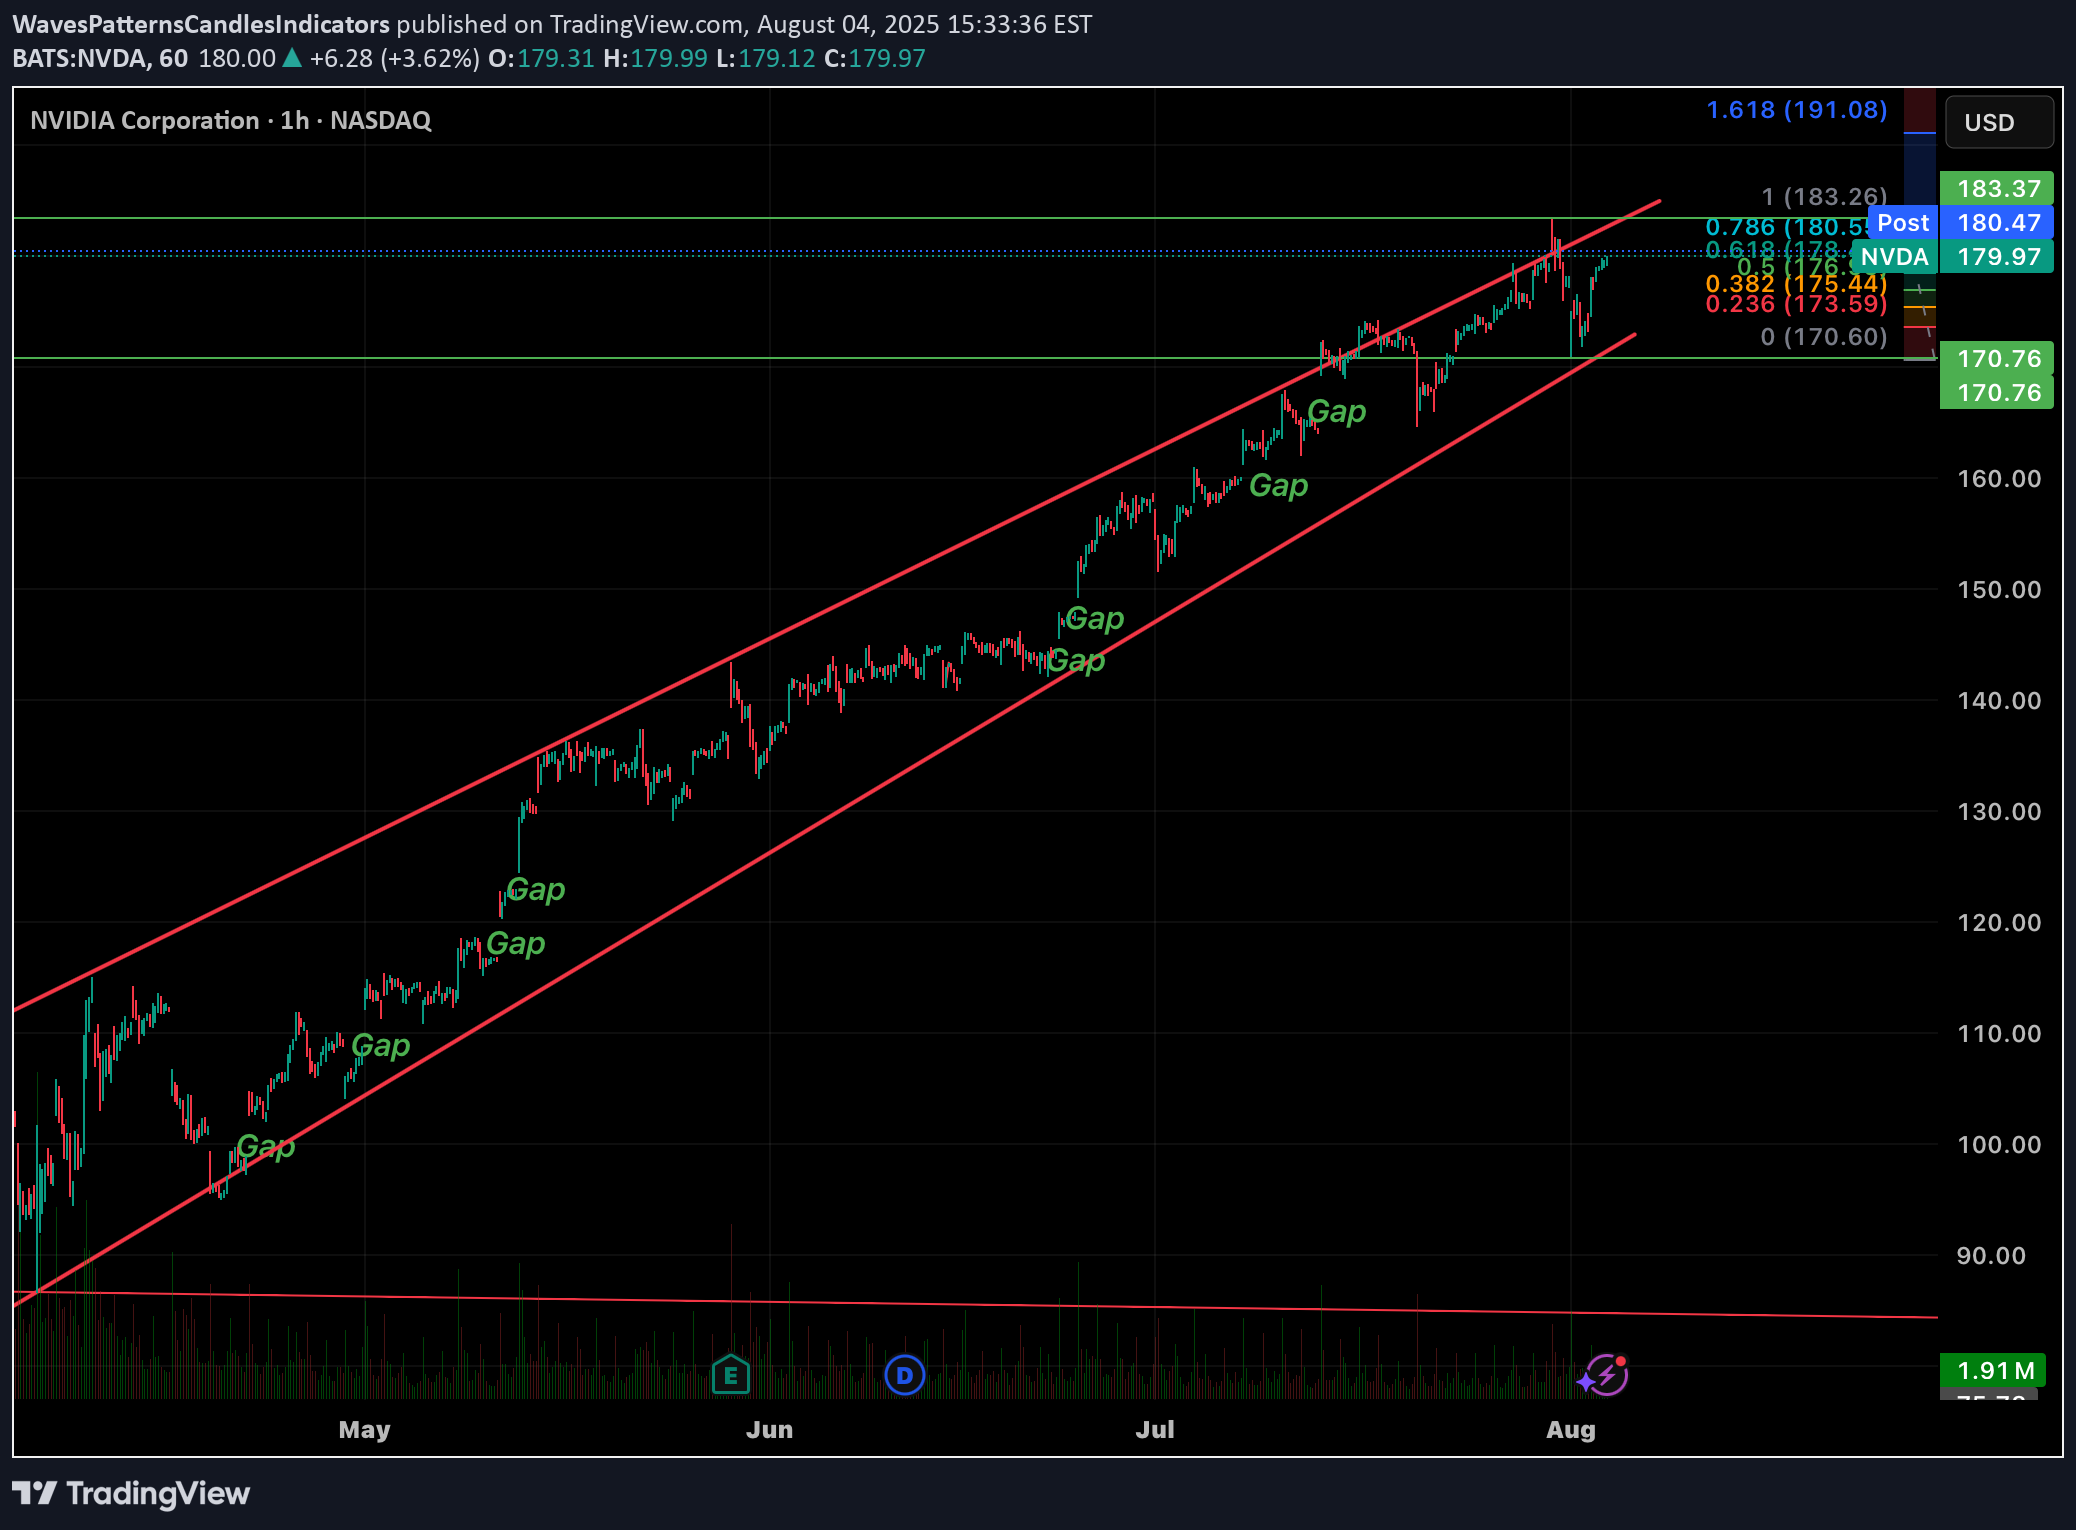Click the 0.236 (173.59) Fibonacci level

[1796, 304]
